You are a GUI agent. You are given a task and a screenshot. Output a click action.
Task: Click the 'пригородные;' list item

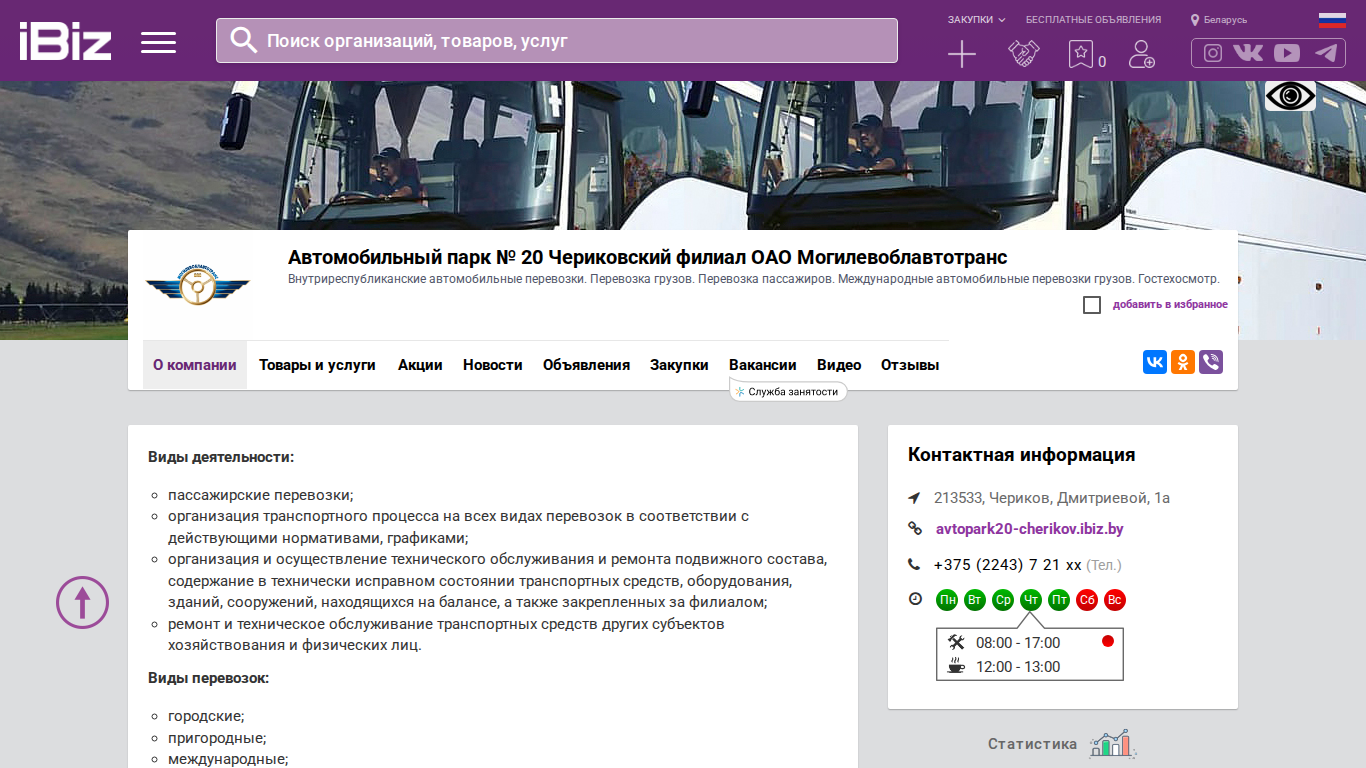(x=217, y=738)
